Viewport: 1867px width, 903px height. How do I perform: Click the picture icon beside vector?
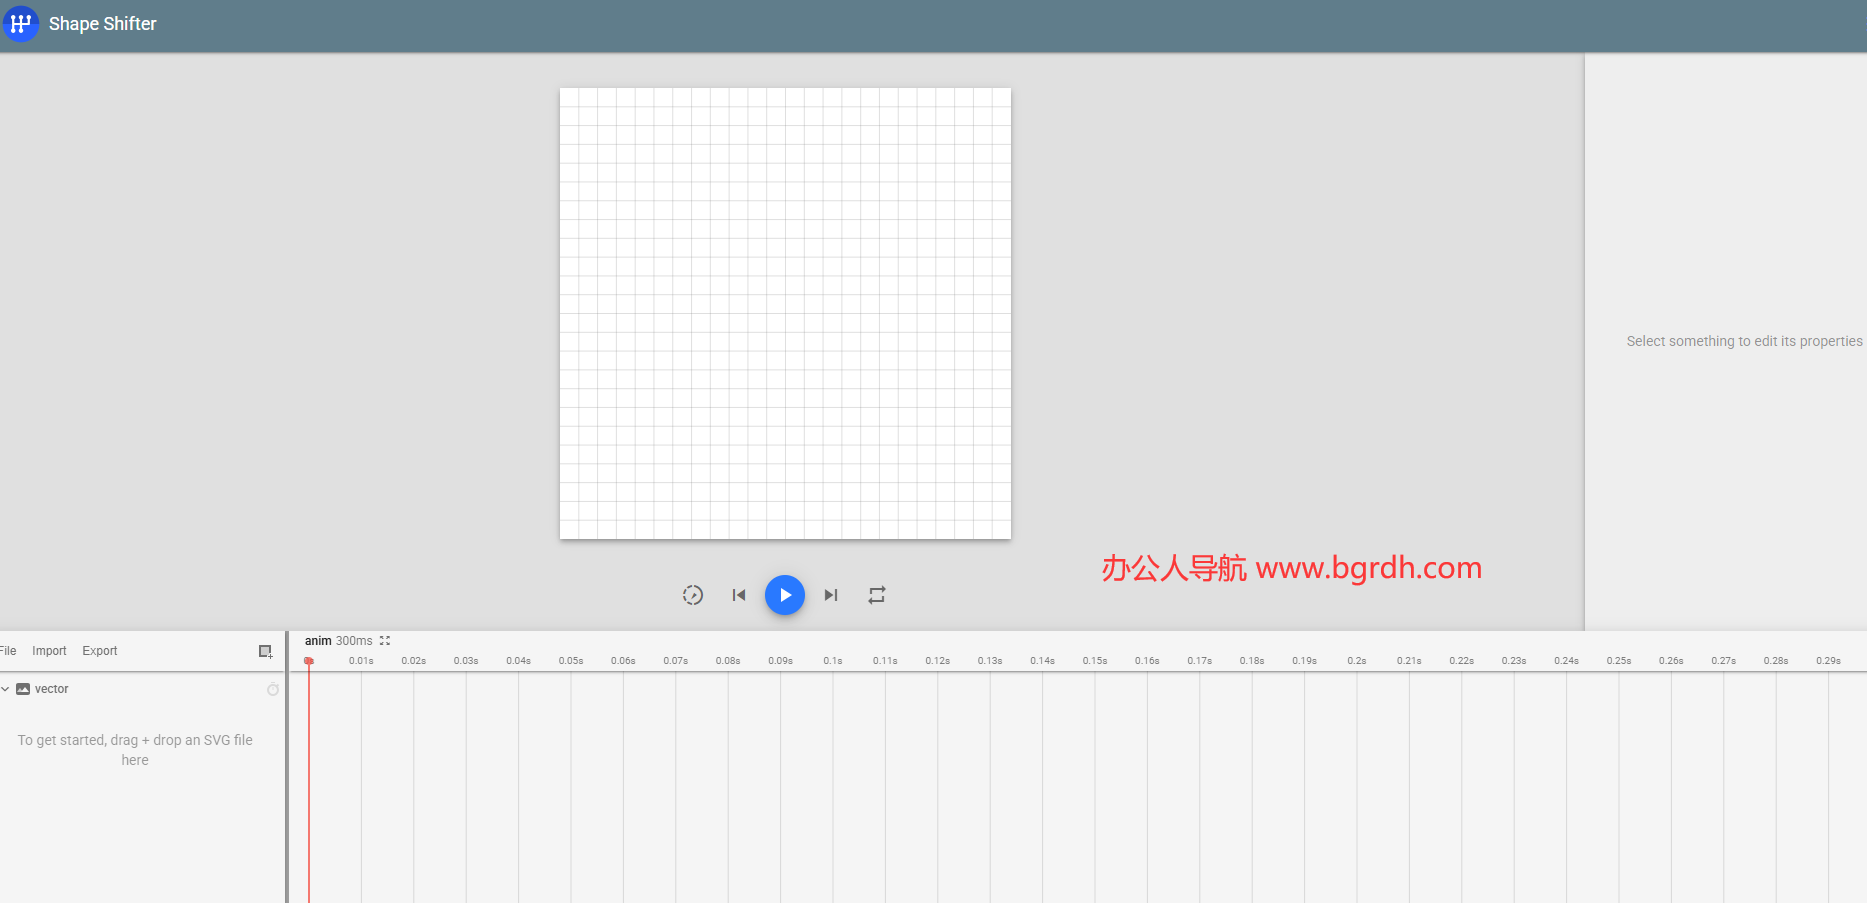(23, 689)
